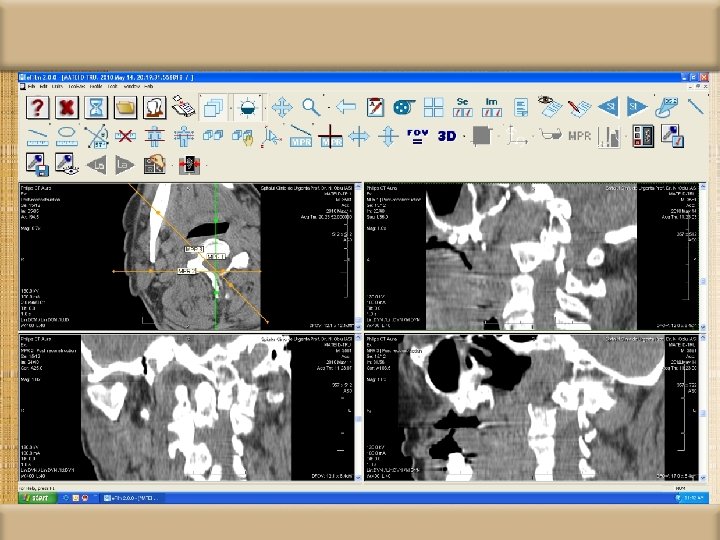Flip image vertically with up-down arrows icon
The width and height of the screenshot is (720, 540).
388,136
